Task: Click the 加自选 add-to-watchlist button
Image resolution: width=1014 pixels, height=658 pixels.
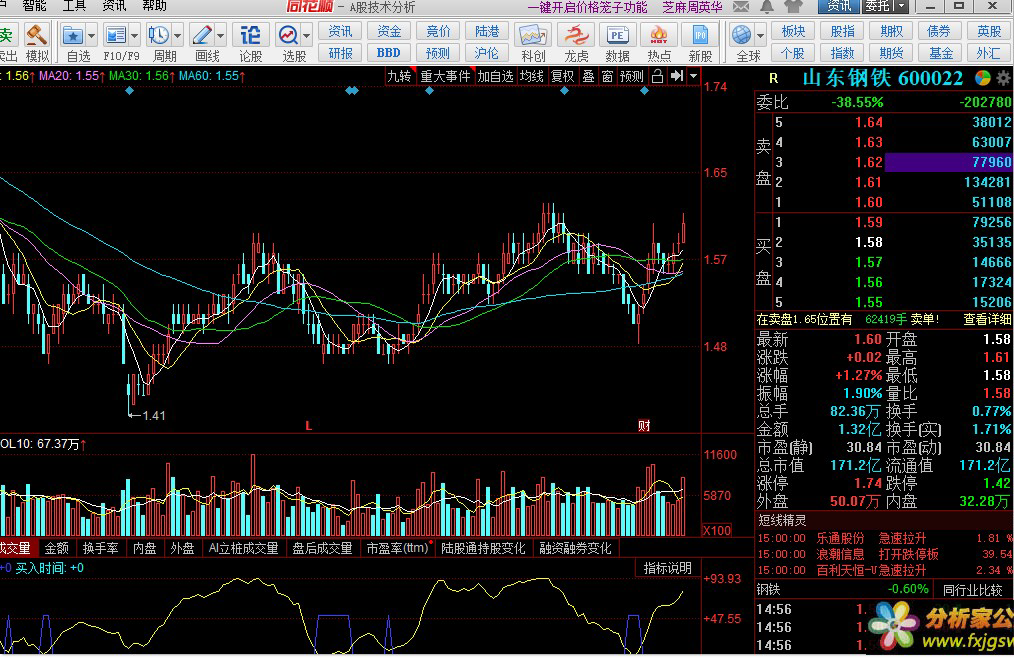Action: (495, 76)
